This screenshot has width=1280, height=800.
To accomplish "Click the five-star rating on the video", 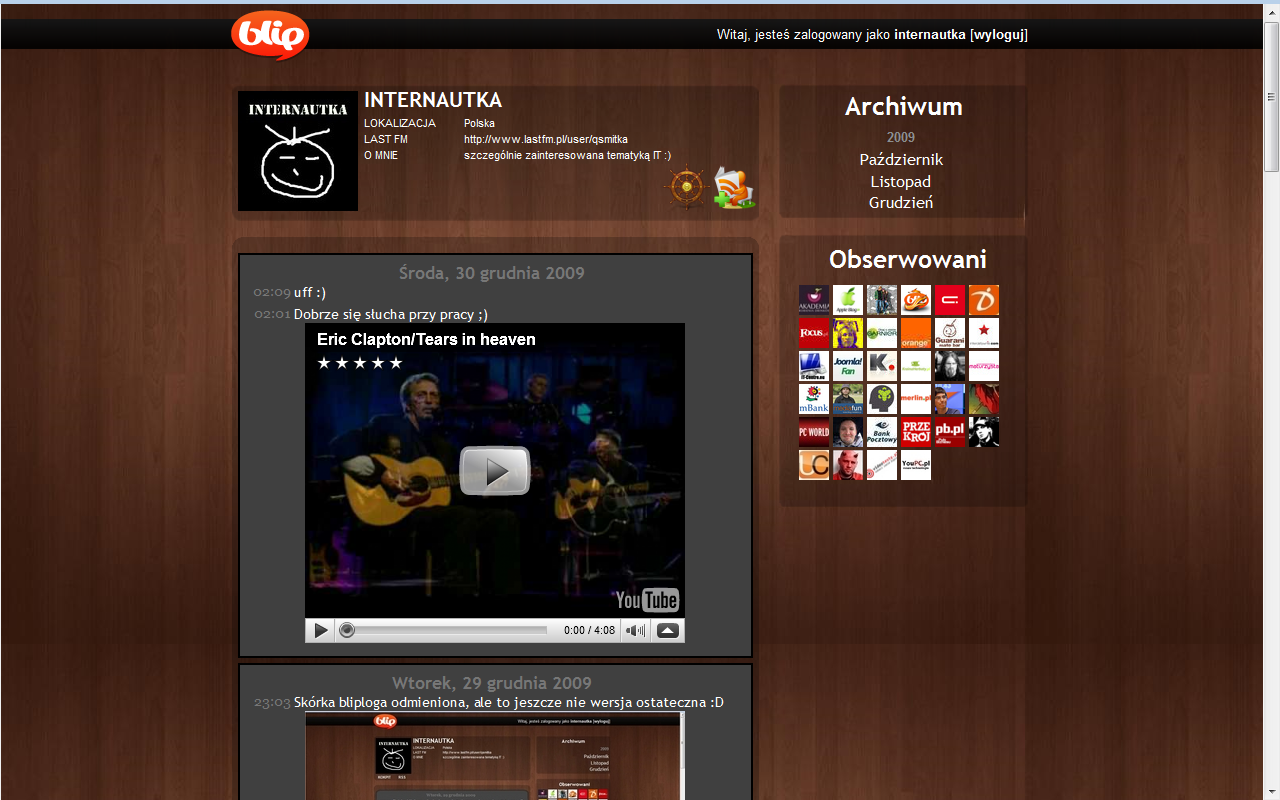I will pos(360,363).
